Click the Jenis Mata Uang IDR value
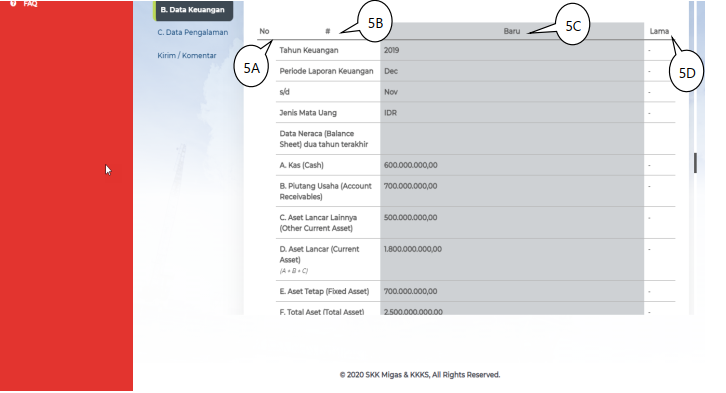 tap(390, 113)
